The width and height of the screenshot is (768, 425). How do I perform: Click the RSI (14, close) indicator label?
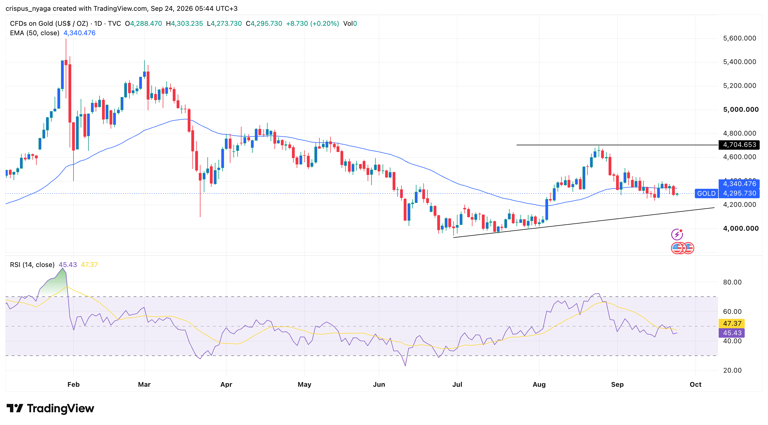[x=32, y=264]
